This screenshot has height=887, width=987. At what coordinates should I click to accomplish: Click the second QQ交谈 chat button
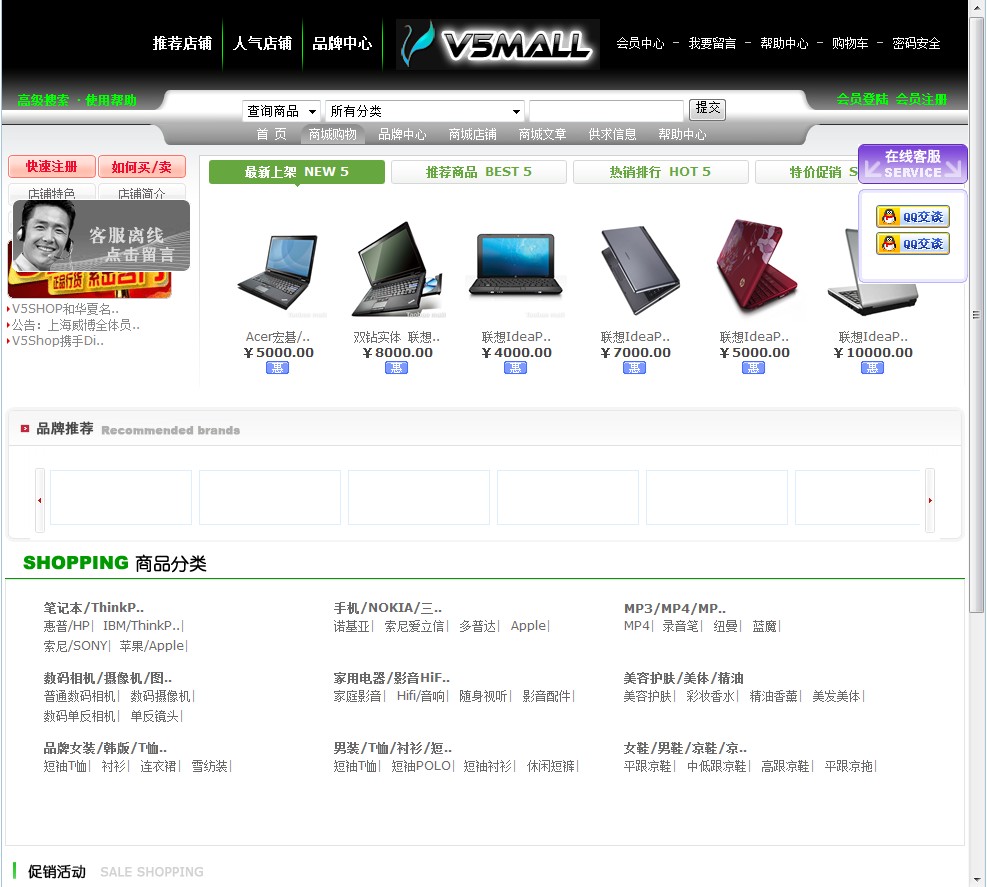click(913, 244)
